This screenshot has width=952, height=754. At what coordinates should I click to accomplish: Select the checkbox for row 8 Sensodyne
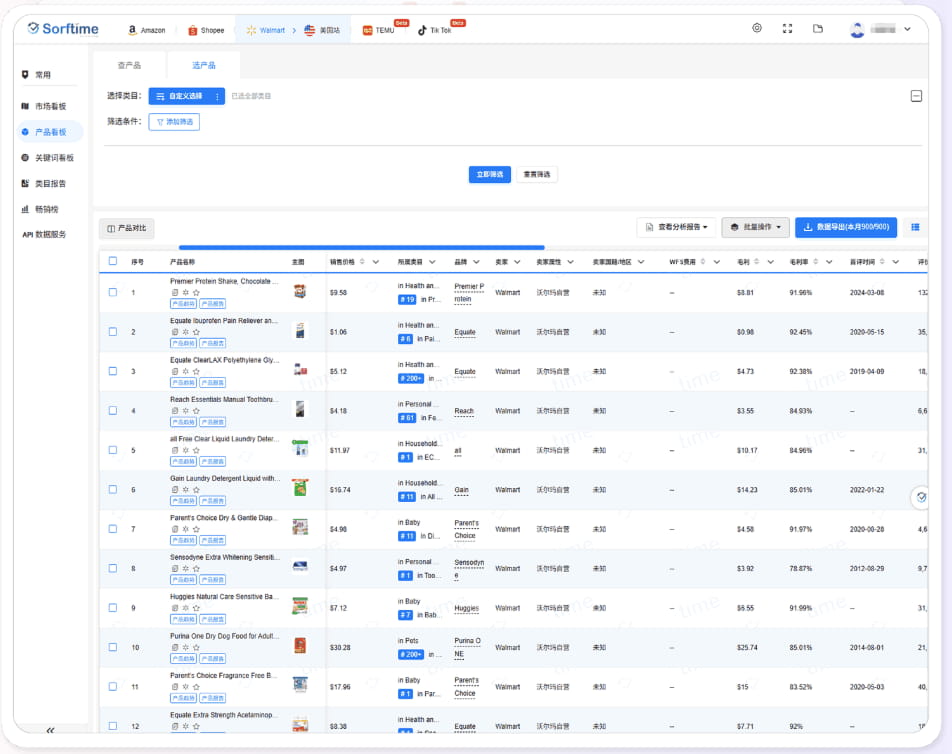point(113,568)
